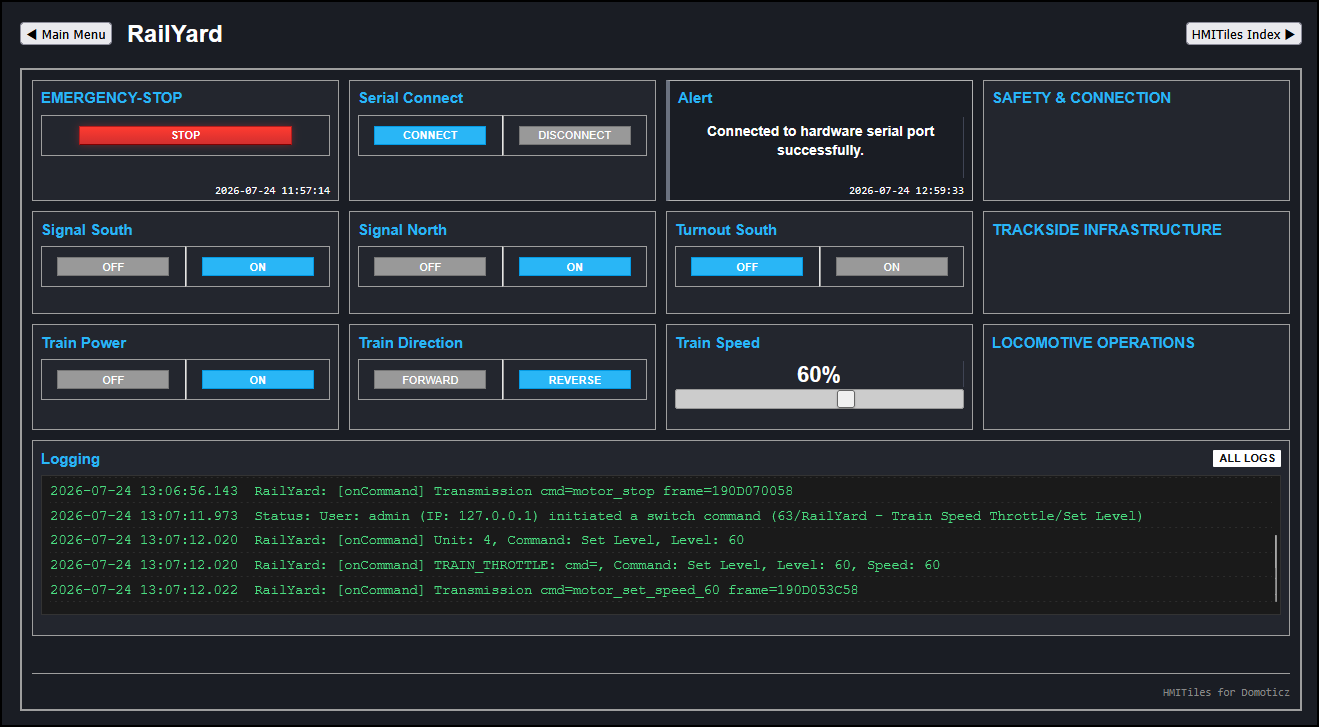Screen dimensions: 1319x727
Task: Click the Alert timestamp 12:59:33
Action: [x=906, y=190]
